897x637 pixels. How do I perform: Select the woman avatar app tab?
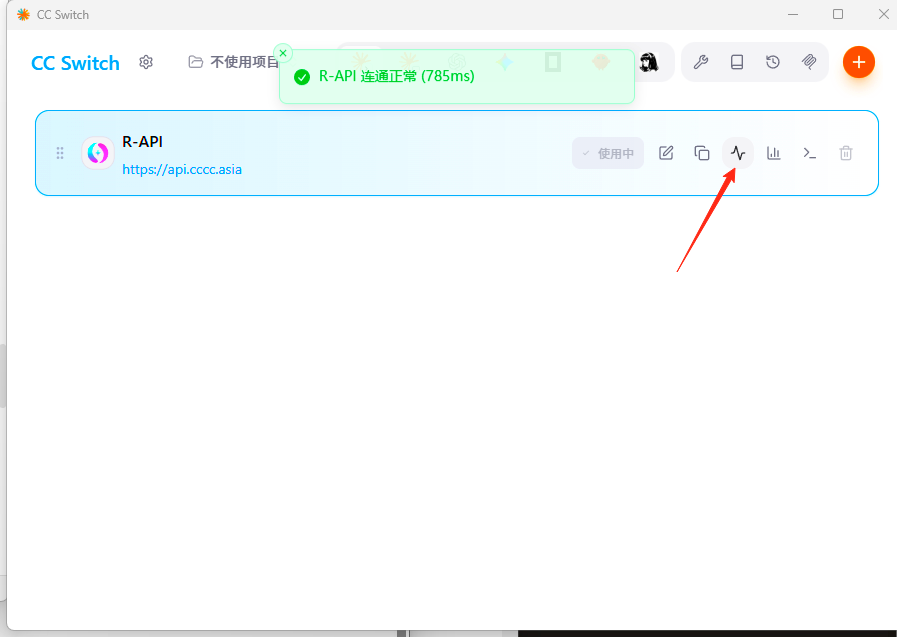649,62
